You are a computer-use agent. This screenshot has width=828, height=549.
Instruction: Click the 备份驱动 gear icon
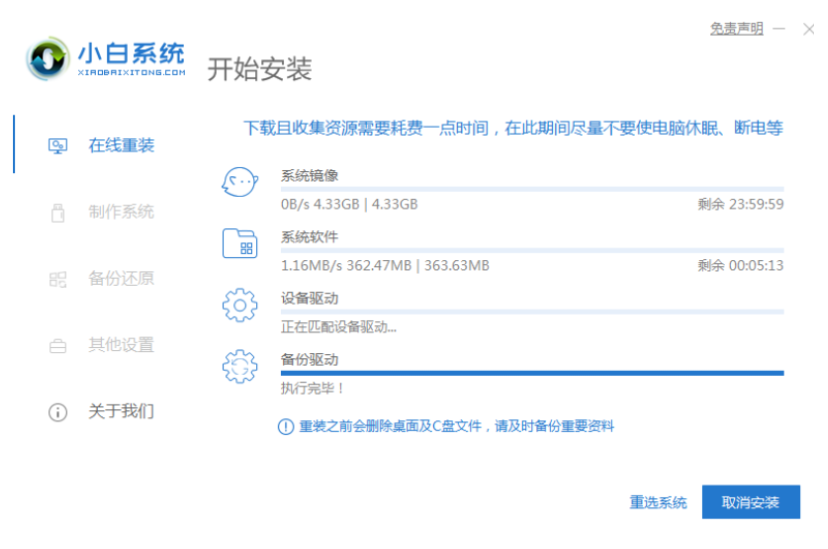(240, 366)
